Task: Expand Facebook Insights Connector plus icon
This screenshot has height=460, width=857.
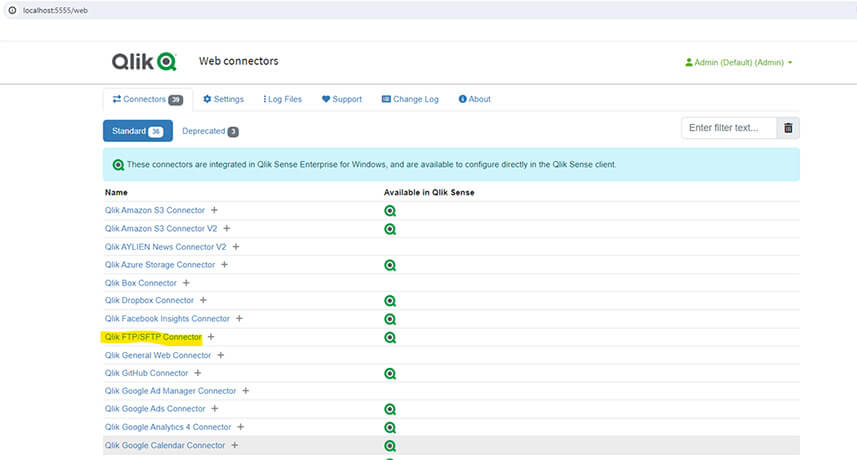Action: [239, 318]
